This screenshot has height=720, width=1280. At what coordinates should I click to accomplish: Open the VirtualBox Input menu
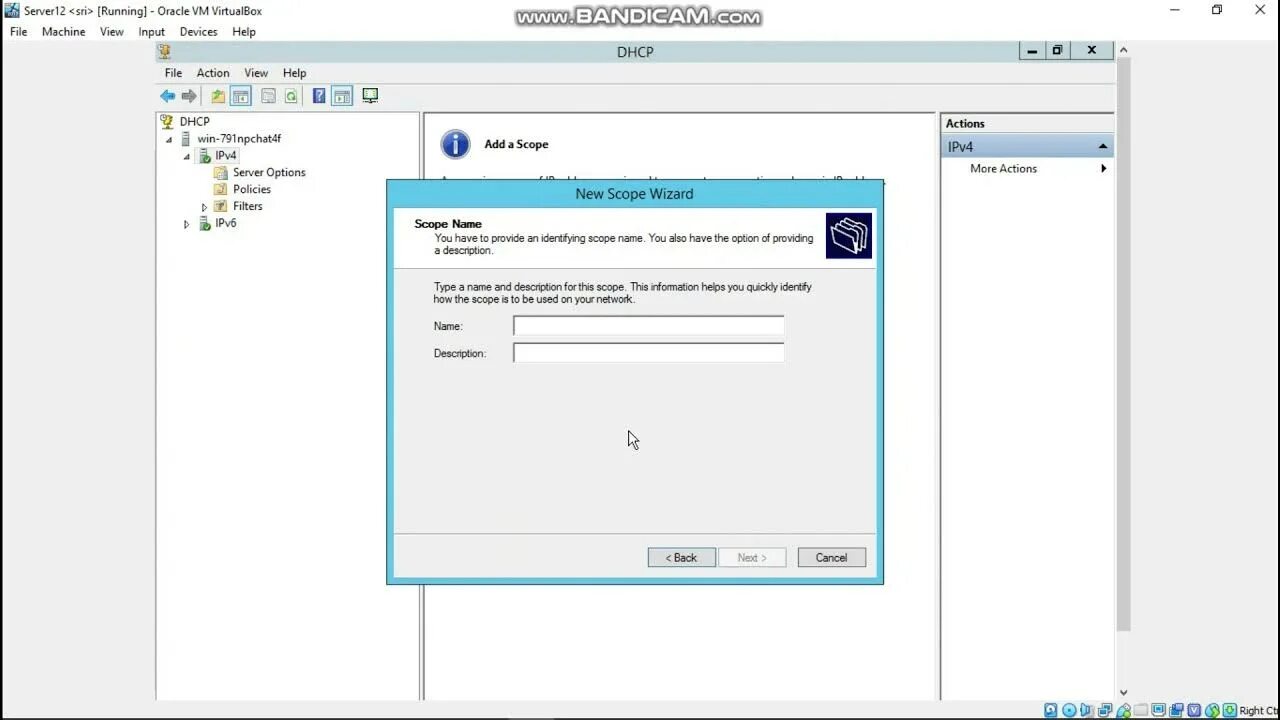click(x=152, y=32)
